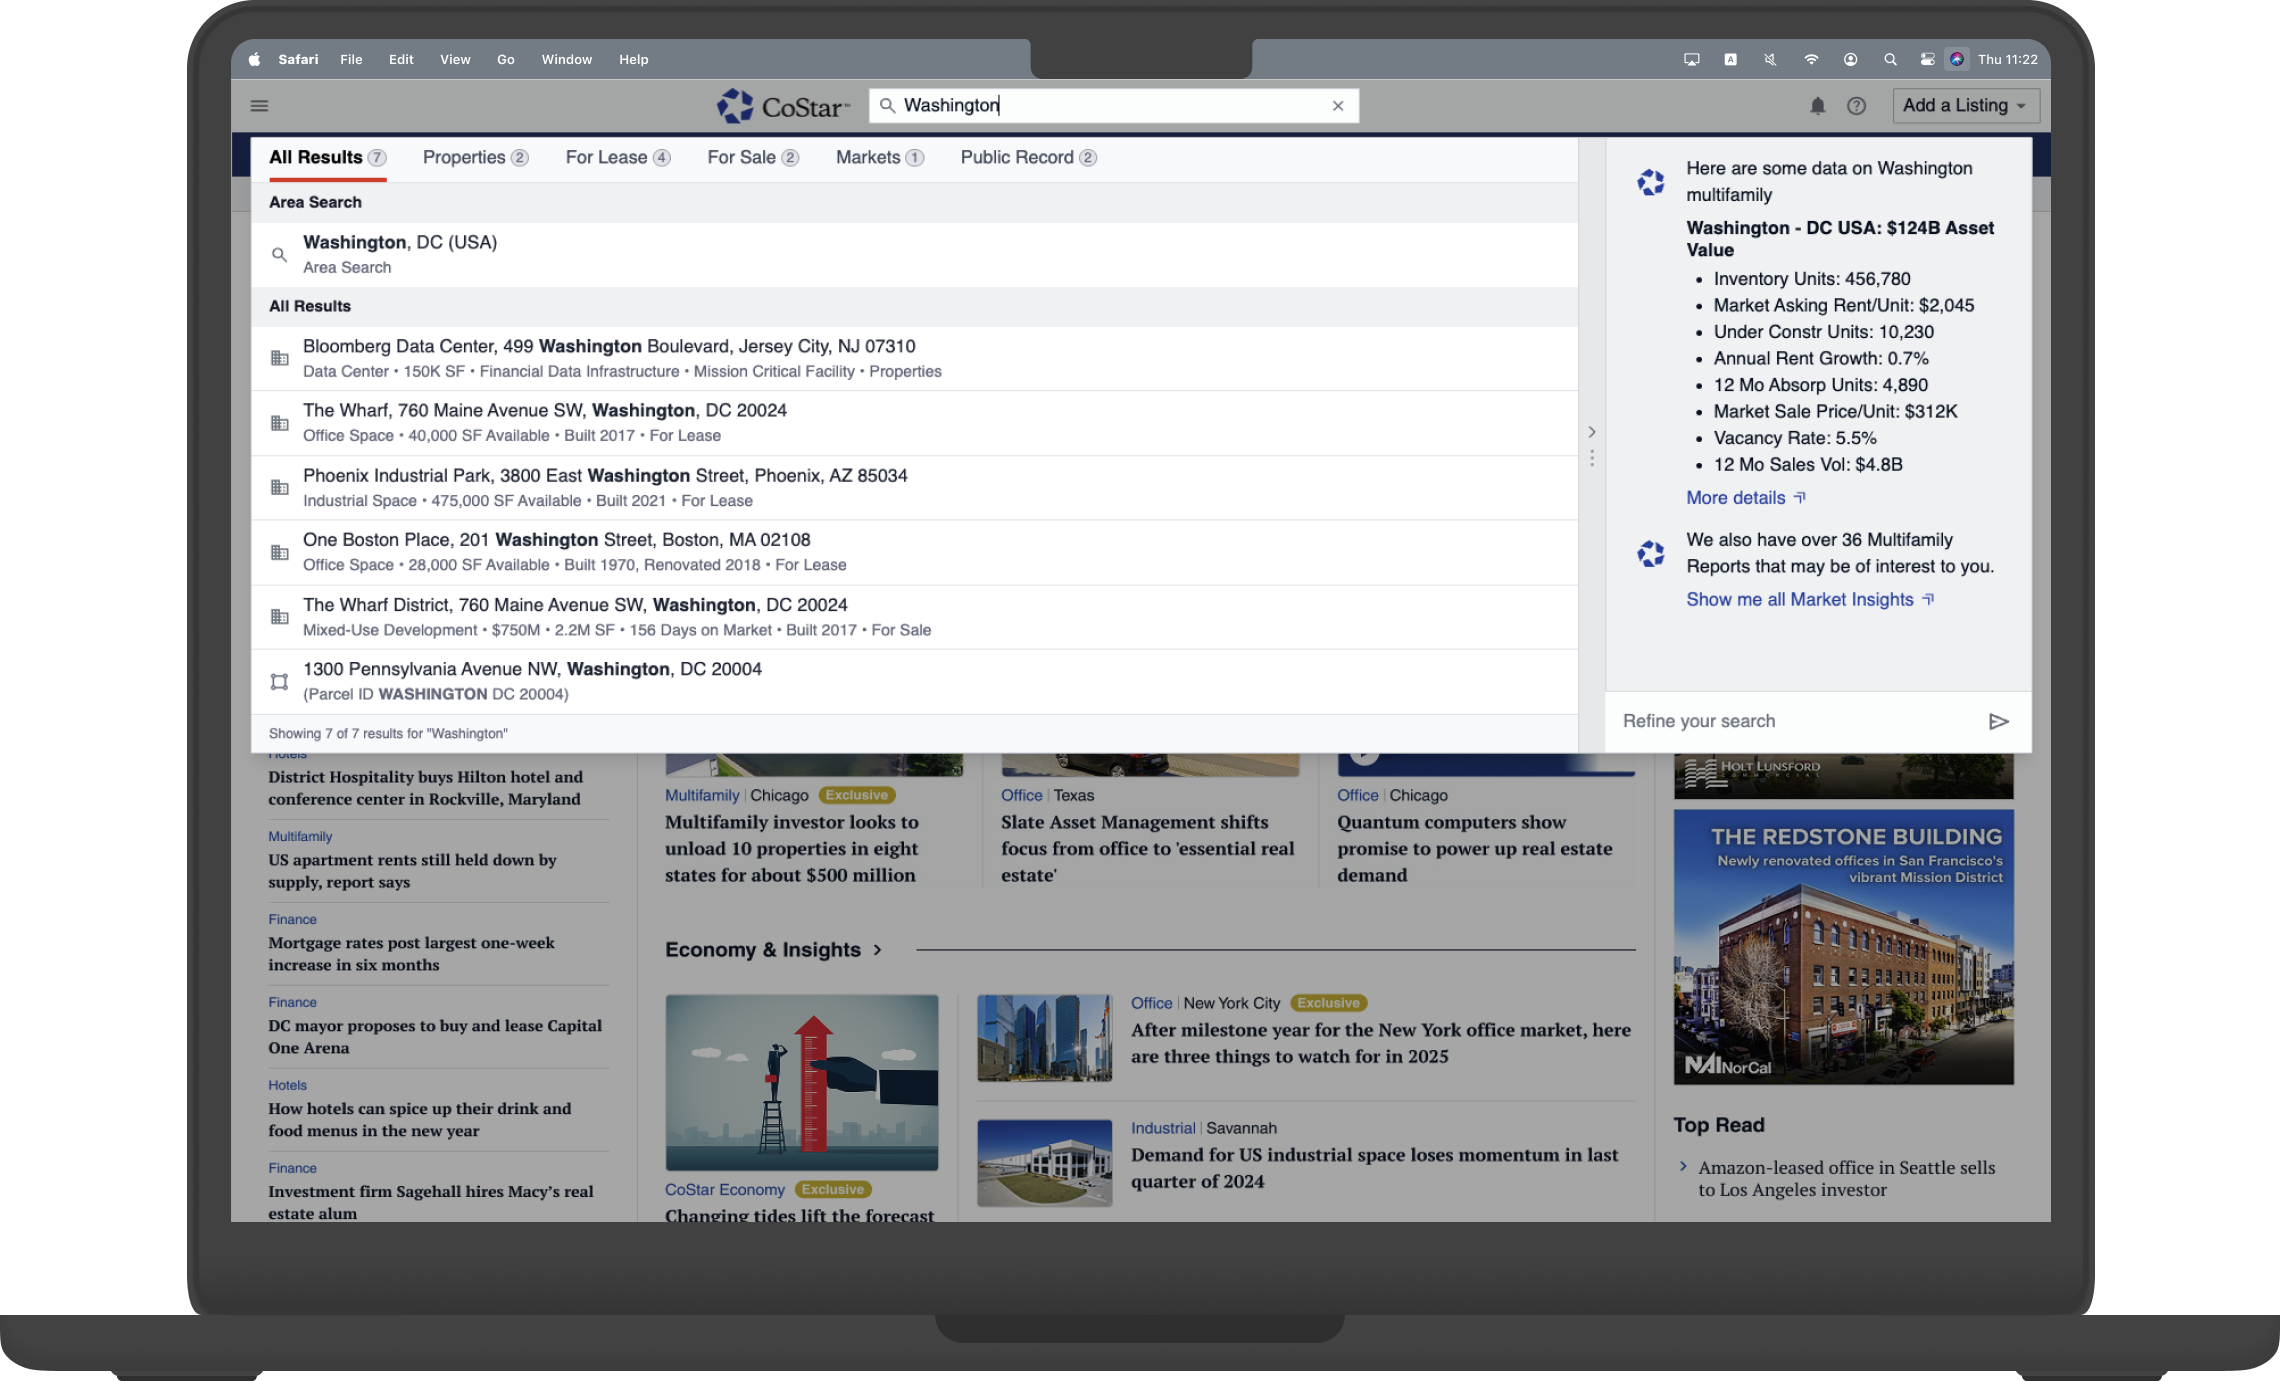Switch to the For Lease tab

[x=616, y=158]
